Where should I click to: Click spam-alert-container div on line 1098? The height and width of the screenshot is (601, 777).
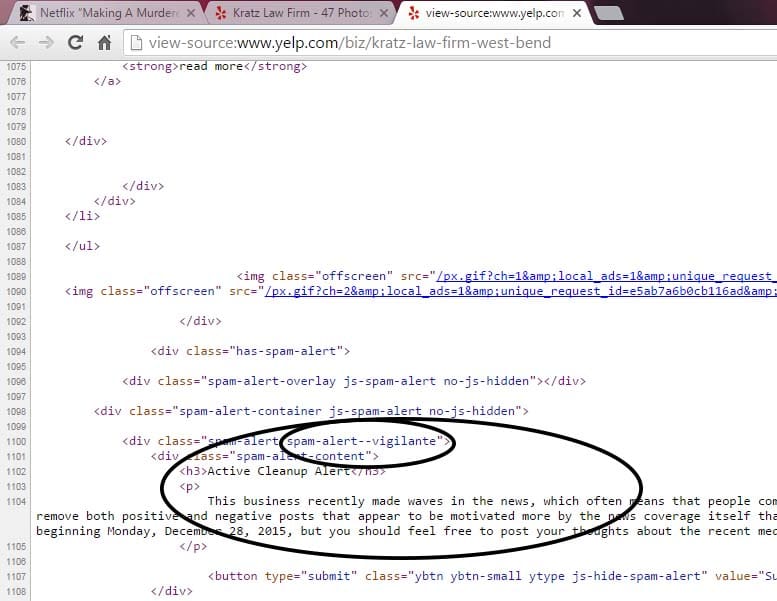click(311, 411)
